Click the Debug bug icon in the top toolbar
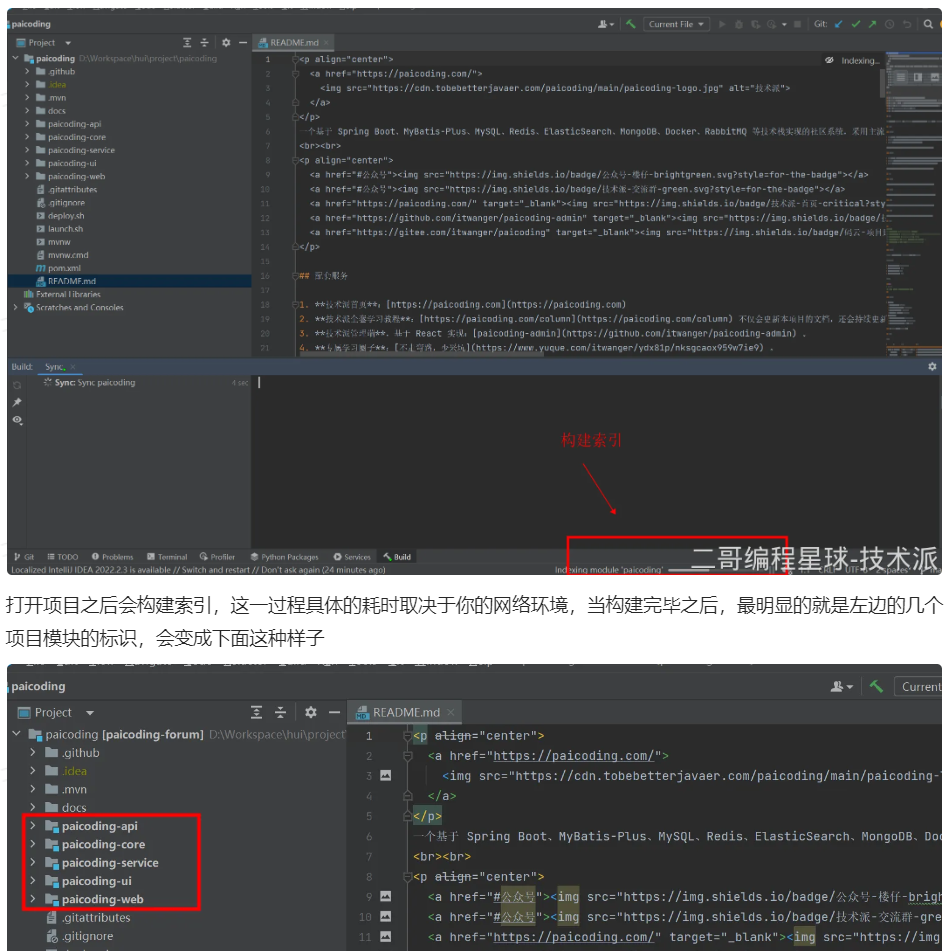This screenshot has width=950, height=951. (739, 24)
